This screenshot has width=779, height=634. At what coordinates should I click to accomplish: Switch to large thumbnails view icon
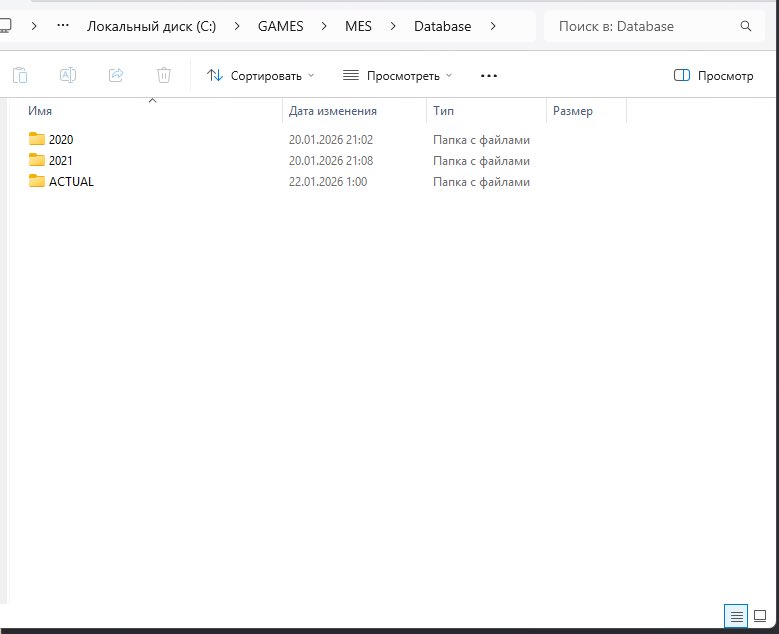[x=760, y=616]
